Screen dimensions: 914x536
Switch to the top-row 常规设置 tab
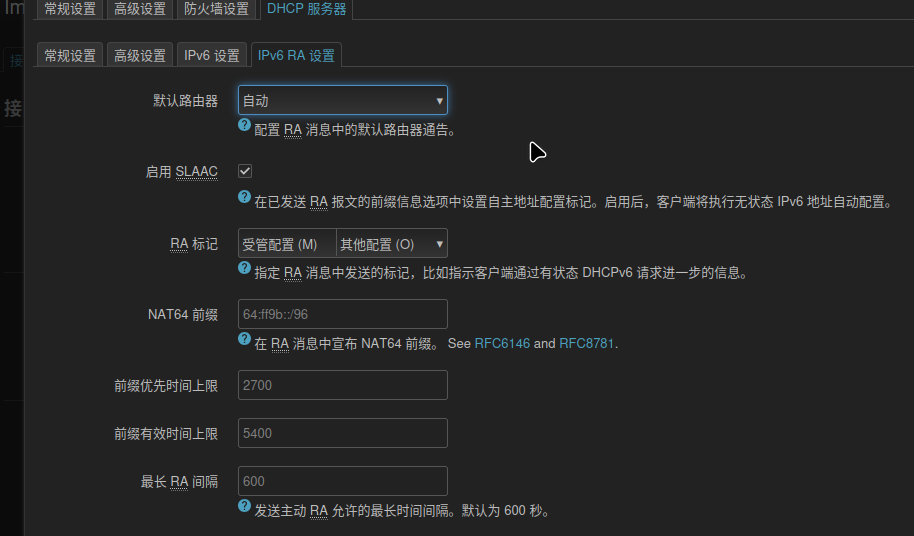(x=70, y=9)
